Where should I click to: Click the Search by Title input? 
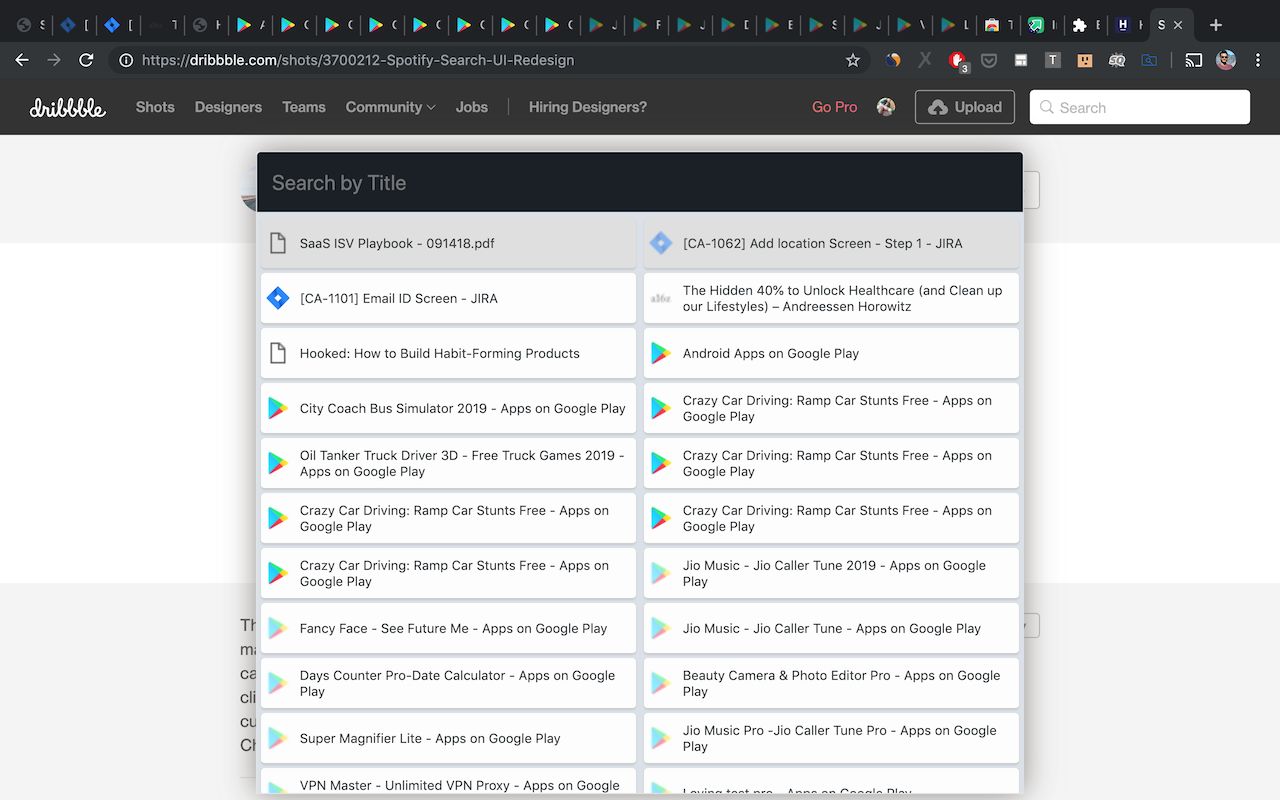640,183
